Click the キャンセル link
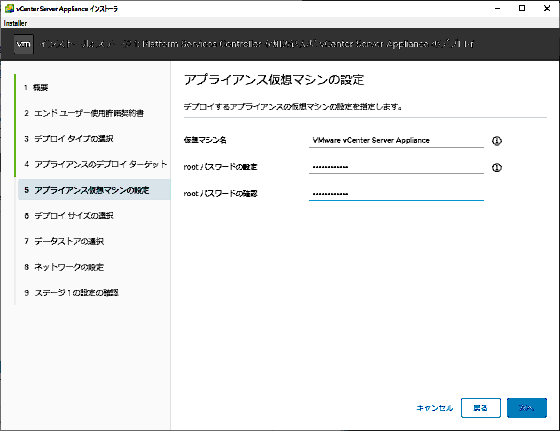This screenshot has width=560, height=431. [435, 408]
